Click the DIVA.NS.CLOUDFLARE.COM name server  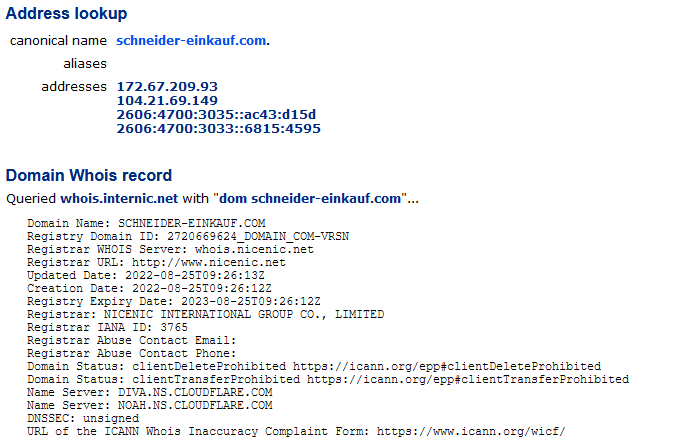195,392
